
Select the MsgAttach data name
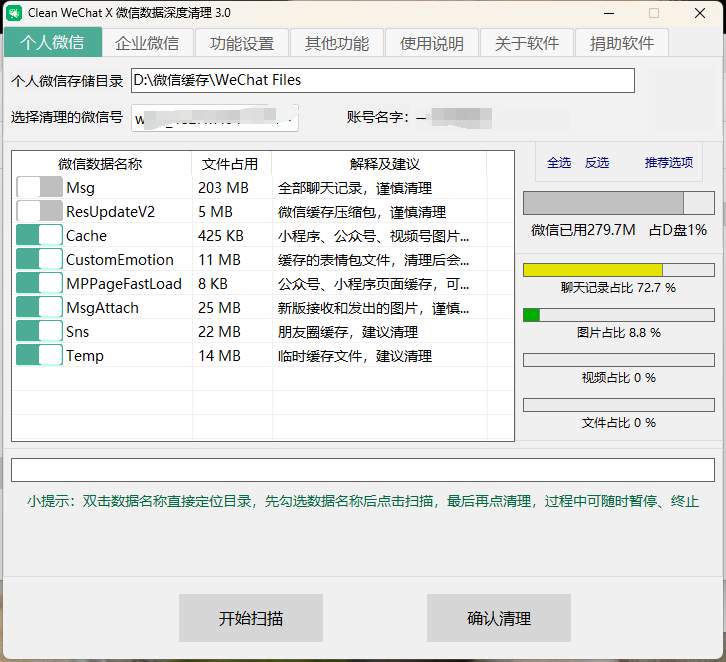tap(102, 308)
